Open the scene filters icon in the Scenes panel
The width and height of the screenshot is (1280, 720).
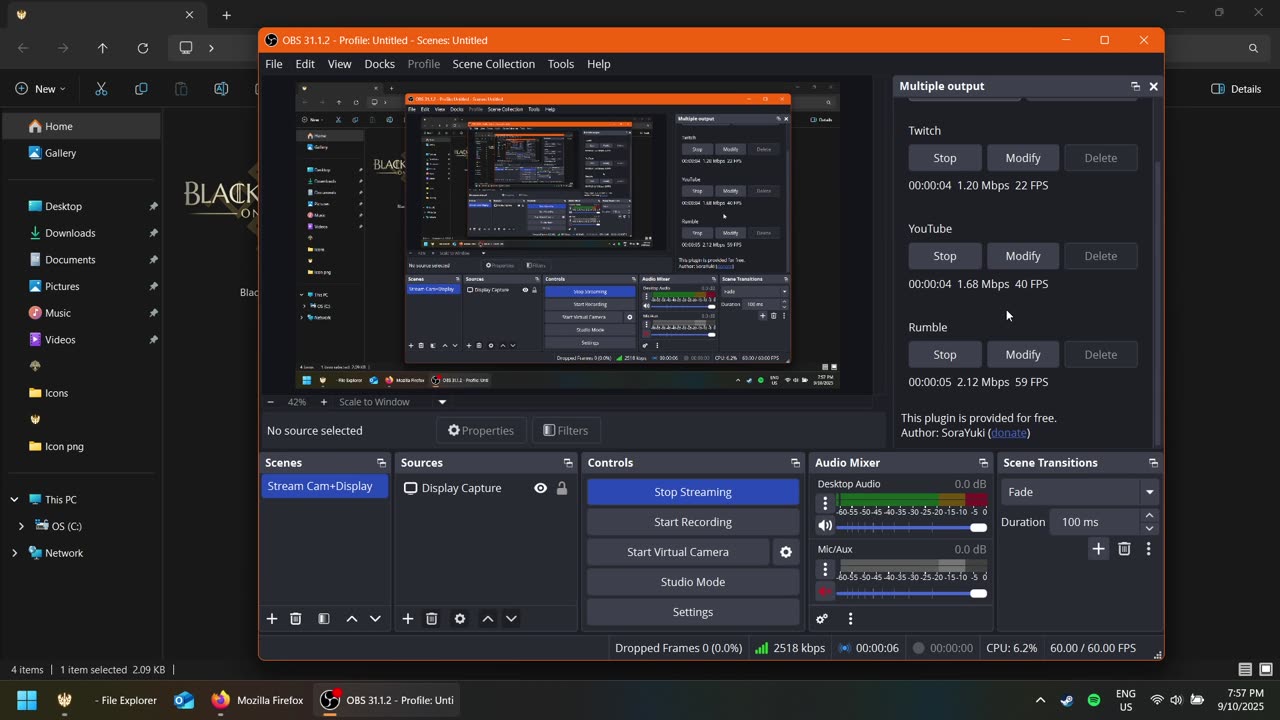pos(324,619)
